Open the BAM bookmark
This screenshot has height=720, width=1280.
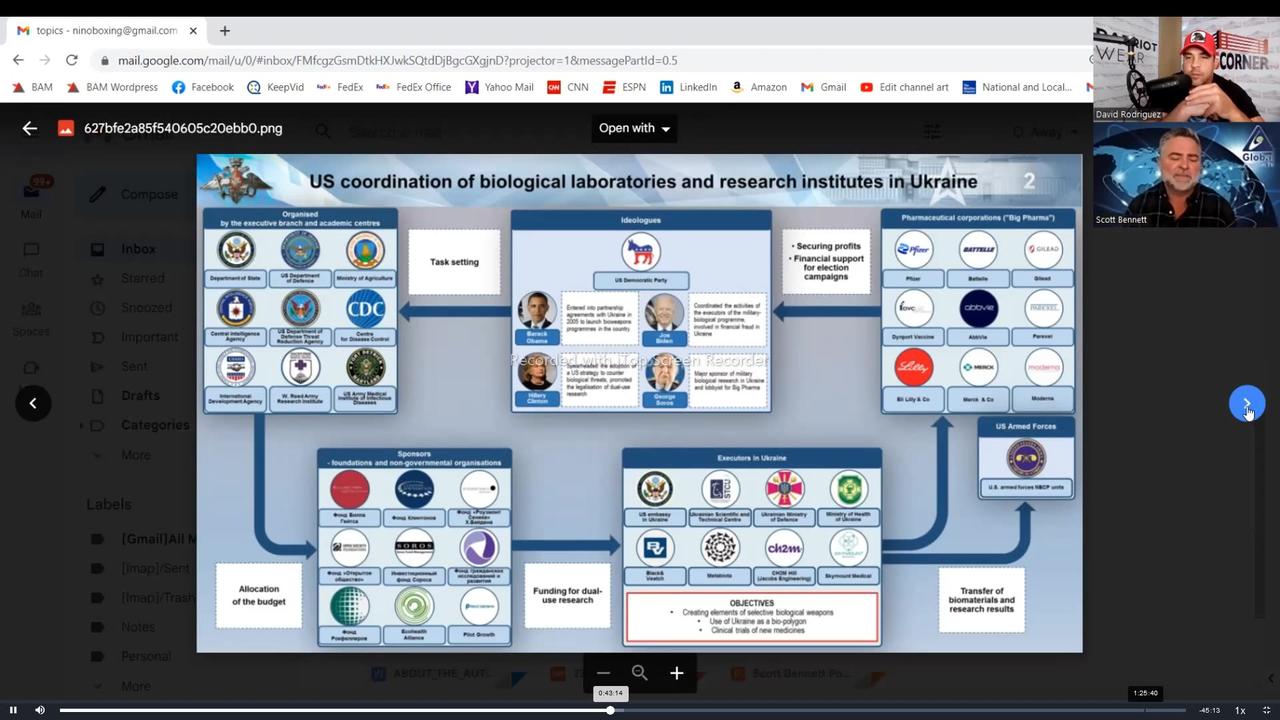pyautogui.click(x=32, y=87)
